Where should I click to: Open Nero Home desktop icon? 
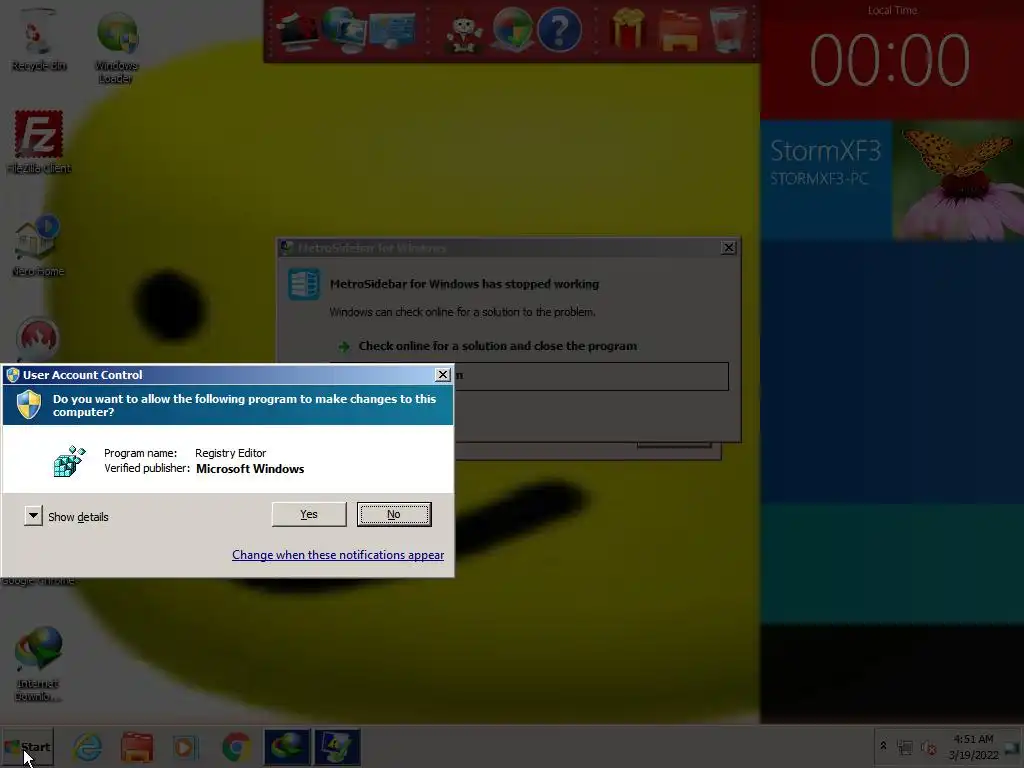click(38, 246)
